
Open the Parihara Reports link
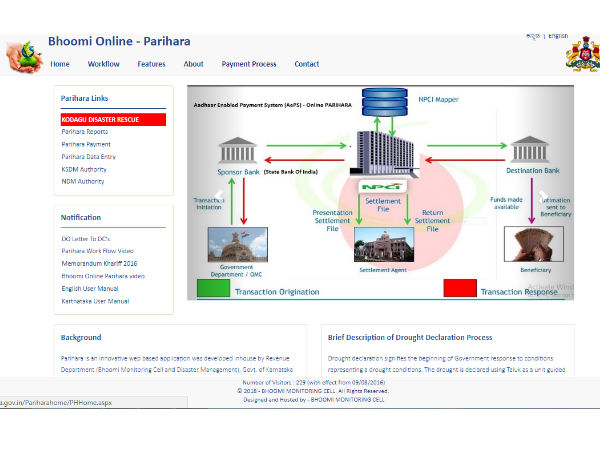pos(85,132)
